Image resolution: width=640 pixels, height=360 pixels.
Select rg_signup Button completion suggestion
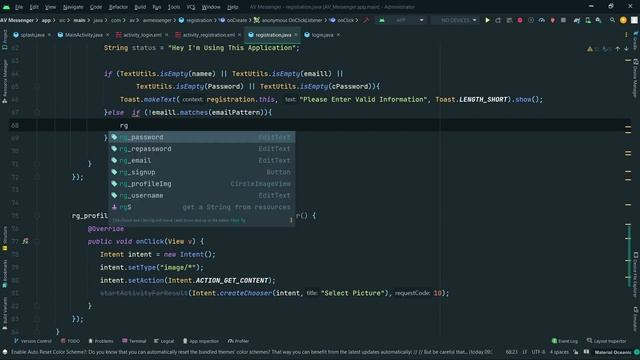point(201,172)
